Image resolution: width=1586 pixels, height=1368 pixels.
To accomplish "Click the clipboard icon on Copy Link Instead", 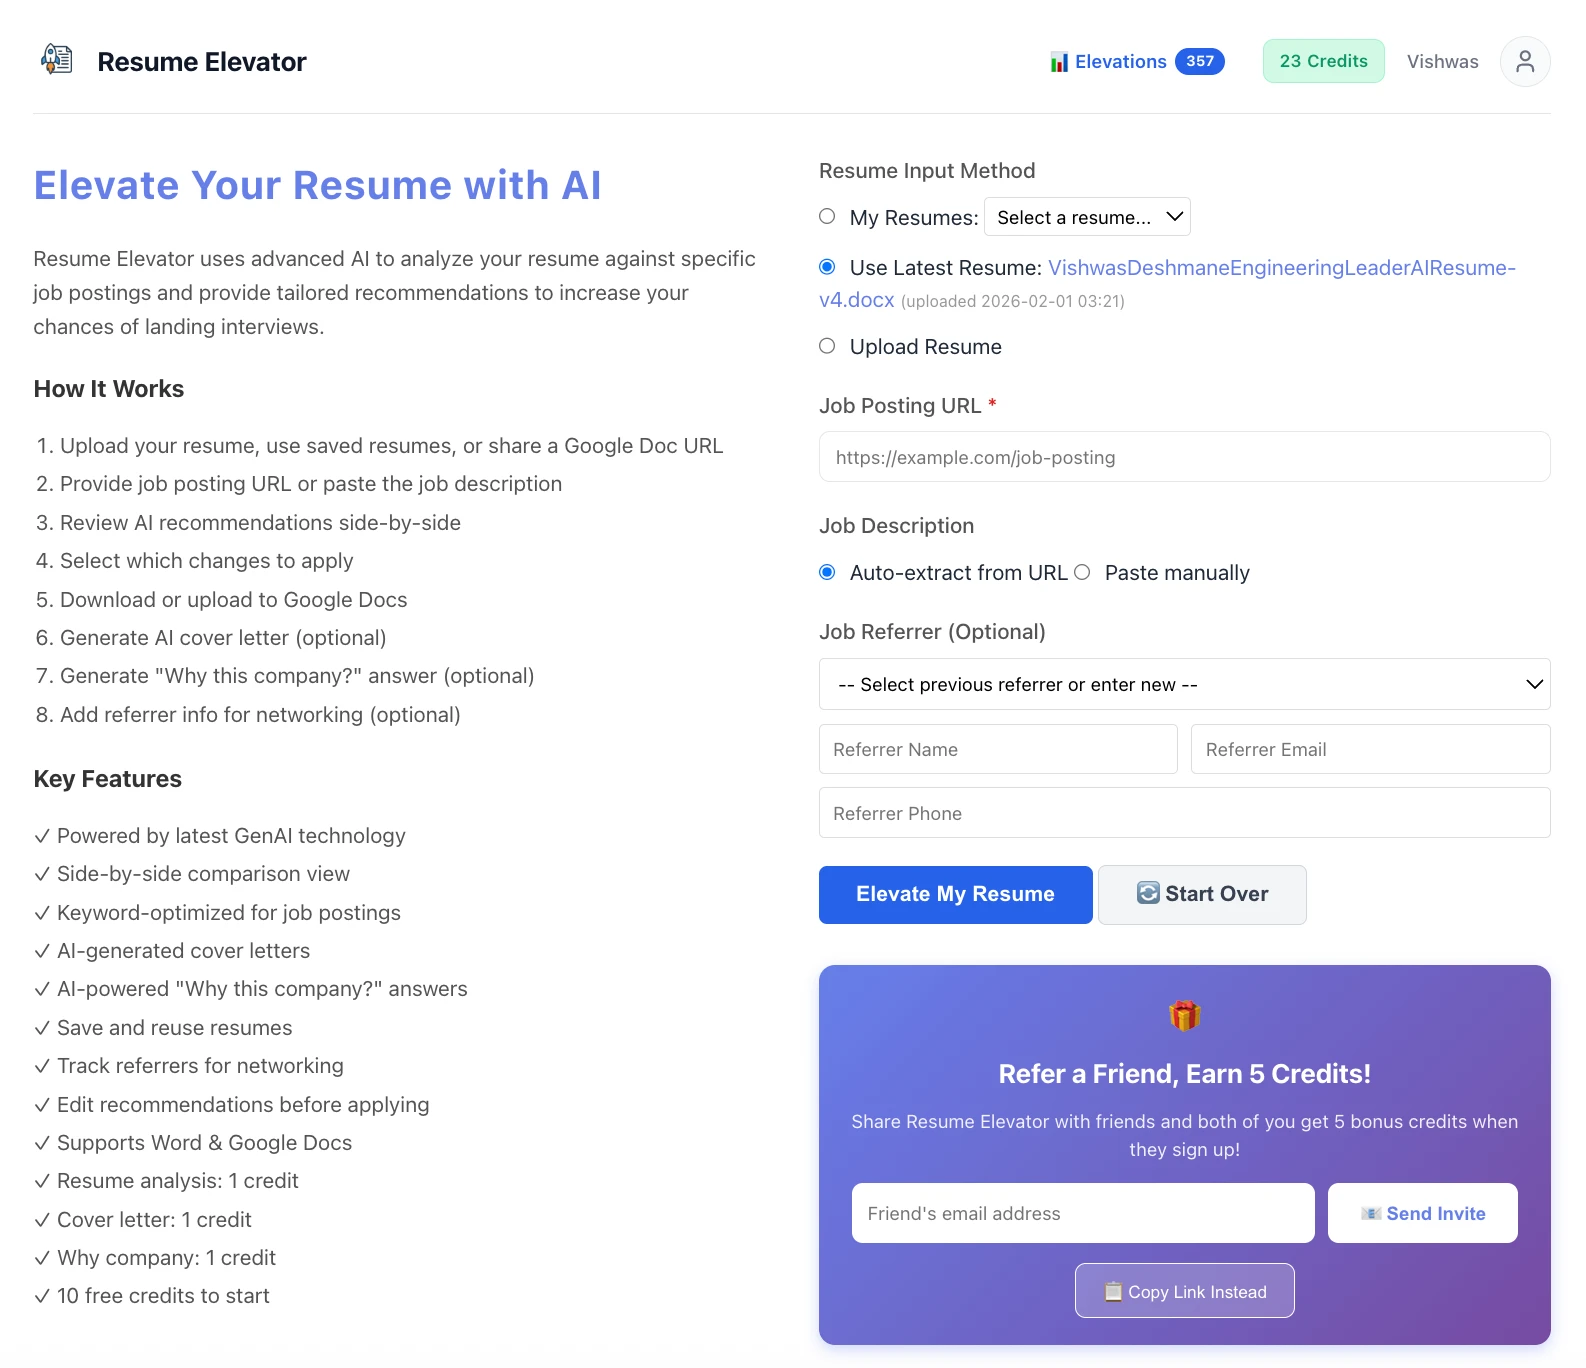I will tap(1113, 1291).
